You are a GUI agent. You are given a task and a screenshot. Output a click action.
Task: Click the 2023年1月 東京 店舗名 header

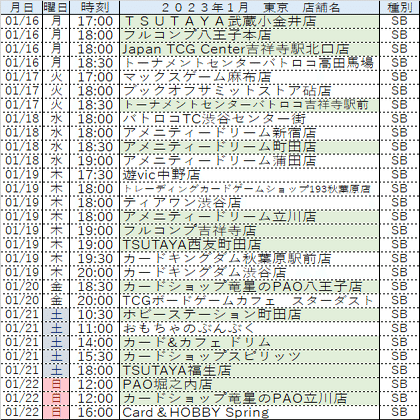[x=249, y=7]
